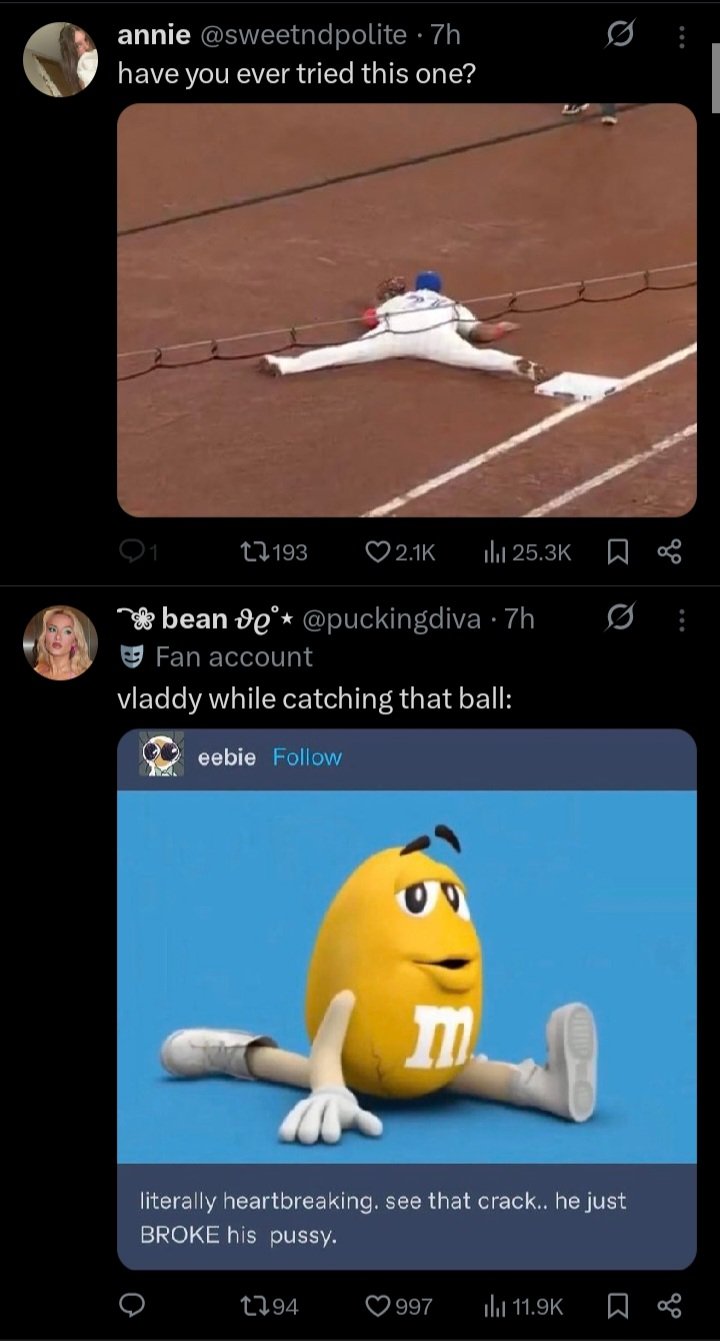Open bean's profile avatar

60,642
